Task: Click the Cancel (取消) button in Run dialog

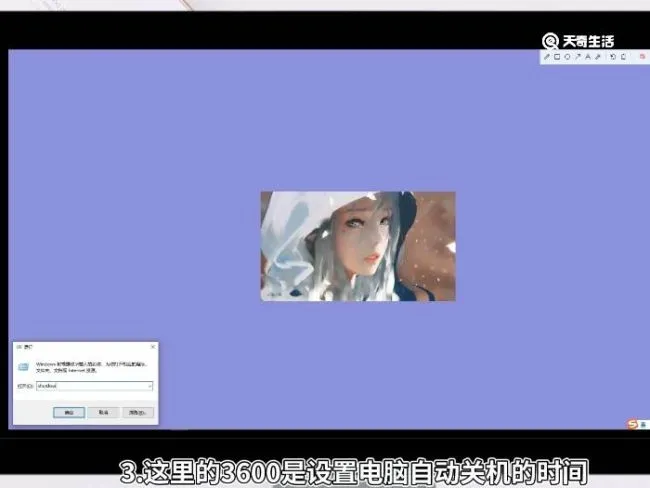Action: [104, 413]
